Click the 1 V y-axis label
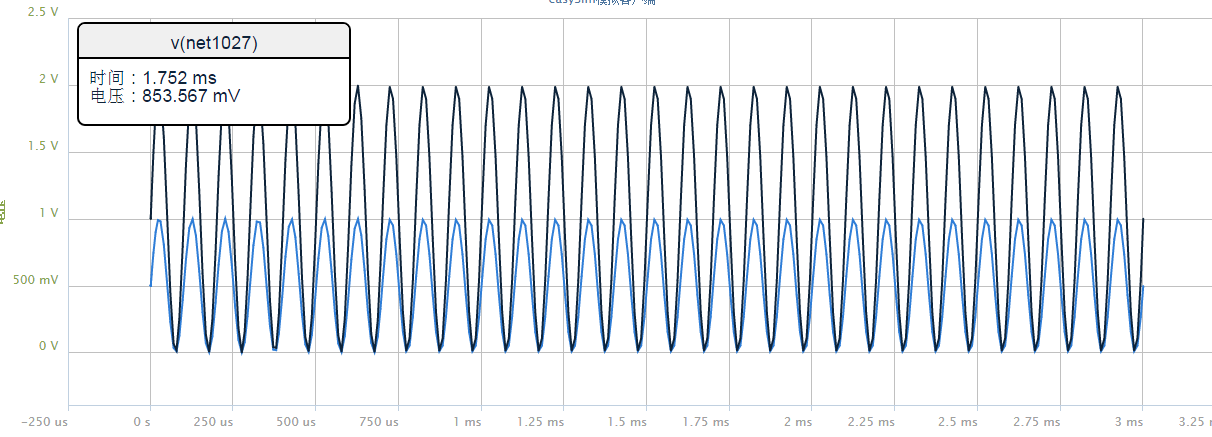This screenshot has height=437, width=1212. [48, 213]
